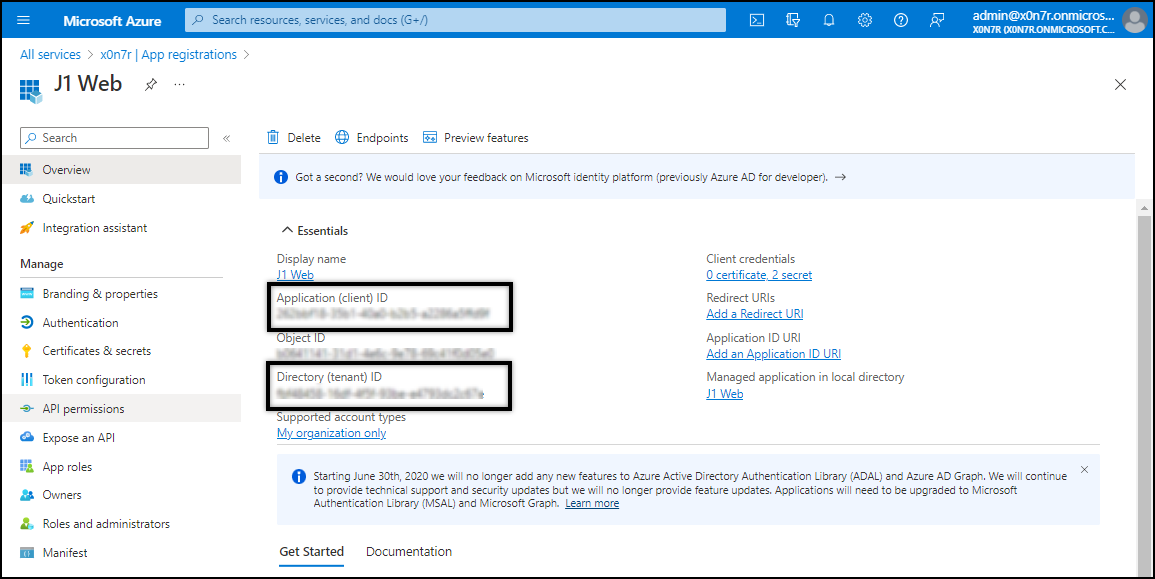The height and width of the screenshot is (579, 1155).
Task: Click the info icon in feedback banner
Action: (281, 177)
